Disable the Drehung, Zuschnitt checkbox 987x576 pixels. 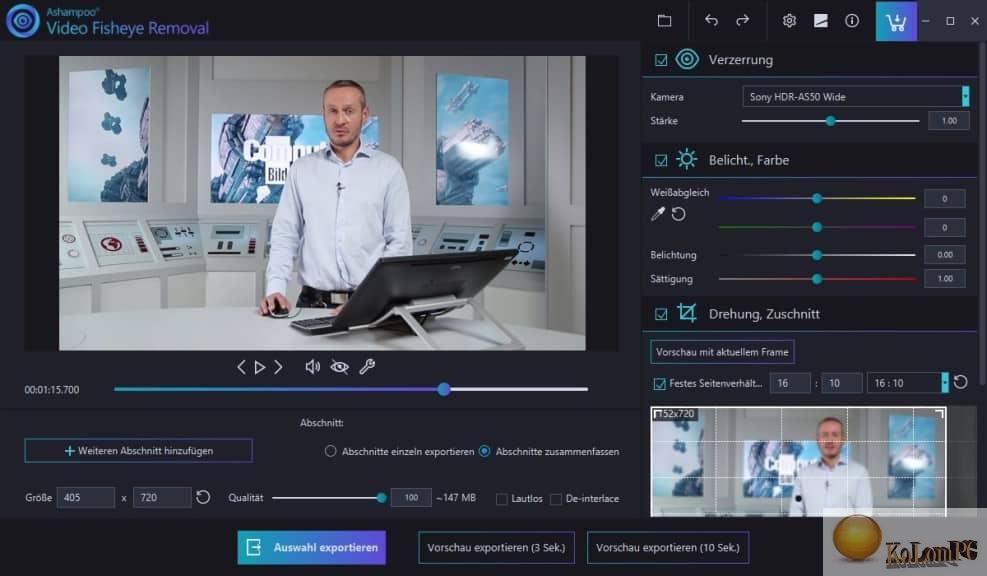tap(661, 314)
